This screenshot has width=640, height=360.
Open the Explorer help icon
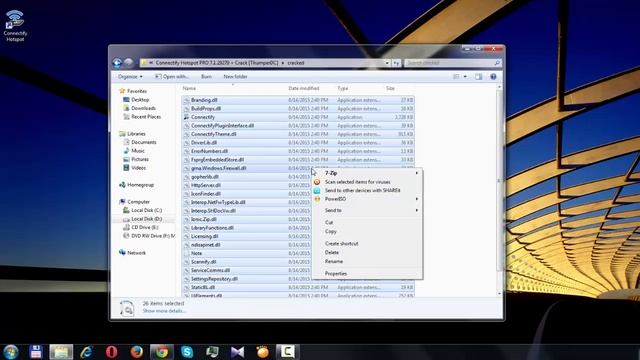click(x=493, y=77)
